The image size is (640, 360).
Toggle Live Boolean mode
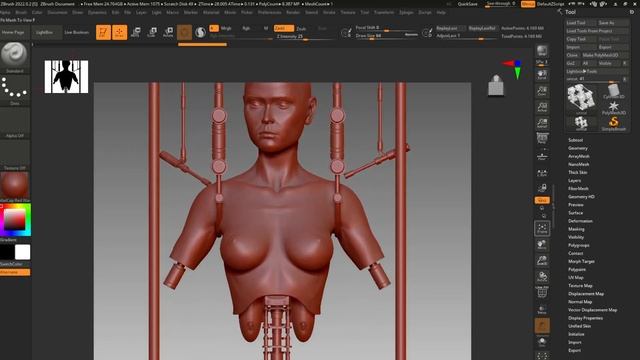[x=76, y=32]
